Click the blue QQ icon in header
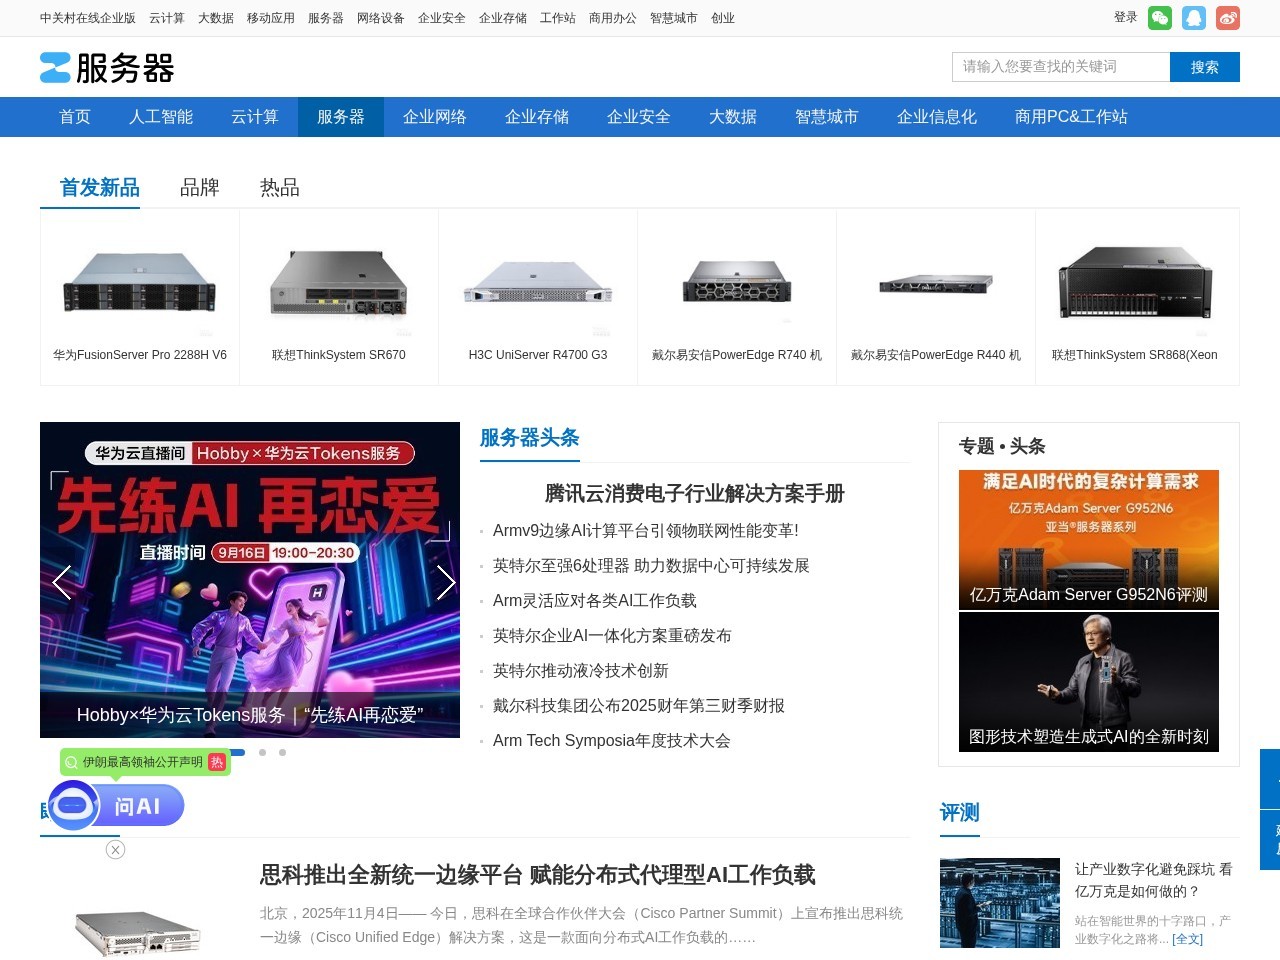Image resolution: width=1280 pixels, height=960 pixels. point(1193,17)
